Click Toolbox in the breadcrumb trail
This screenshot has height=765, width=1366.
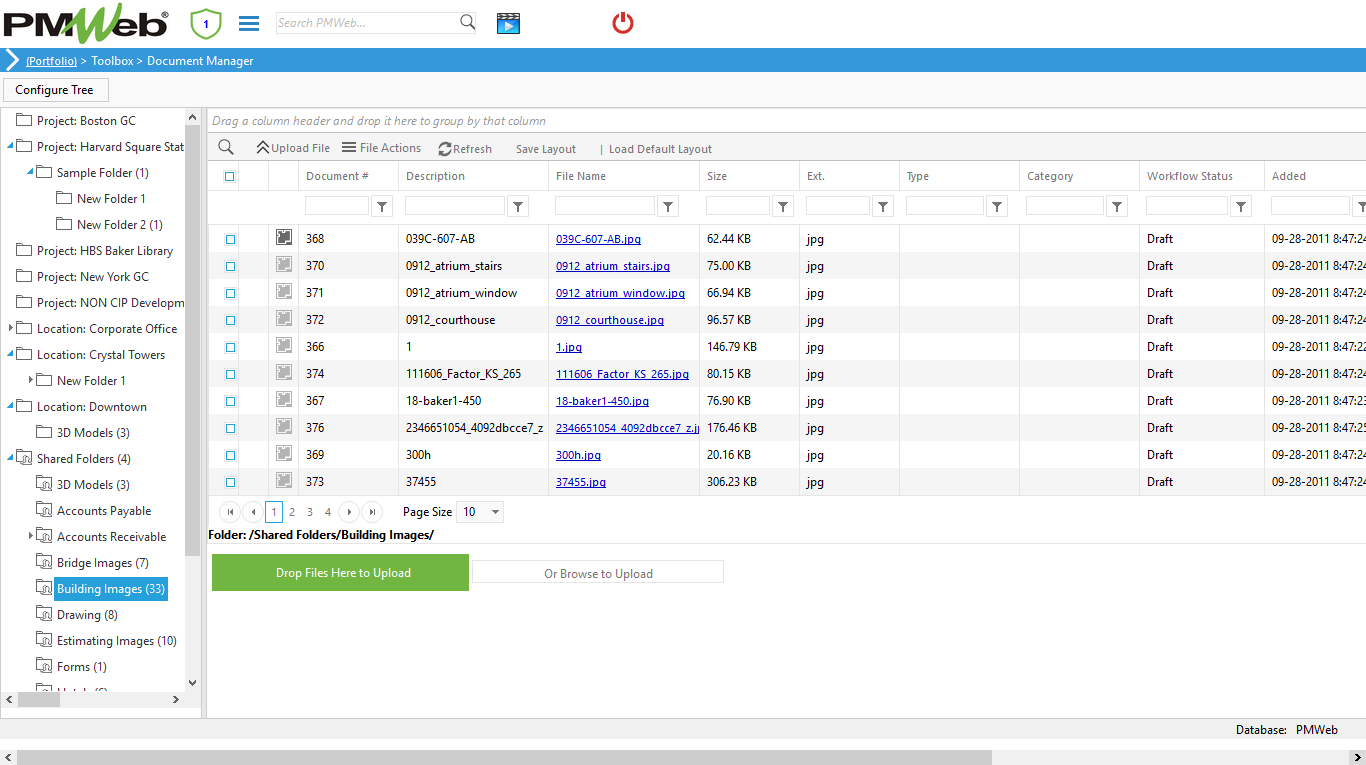pyautogui.click(x=112, y=61)
